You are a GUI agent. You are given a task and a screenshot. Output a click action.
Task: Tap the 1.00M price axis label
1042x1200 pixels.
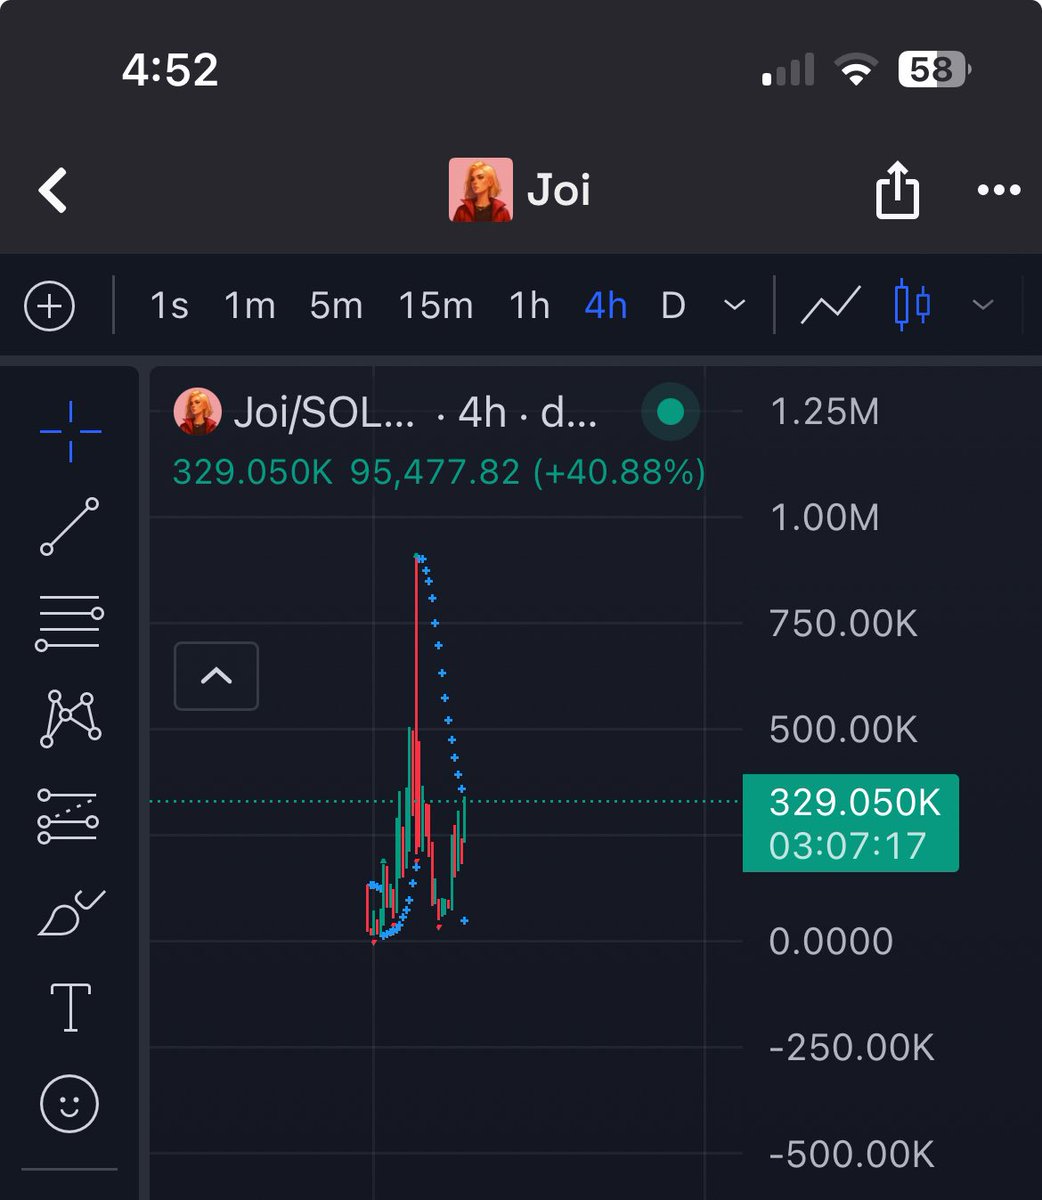pyautogui.click(x=825, y=517)
